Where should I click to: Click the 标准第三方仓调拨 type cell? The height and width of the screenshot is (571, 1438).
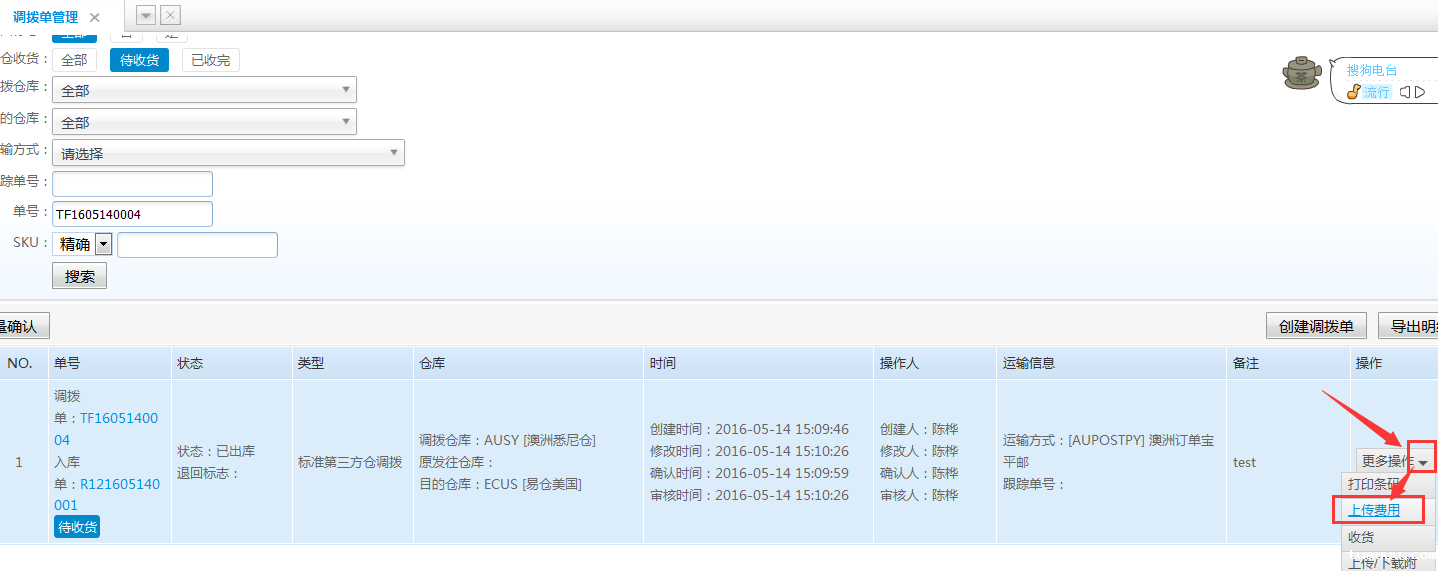[x=350, y=462]
